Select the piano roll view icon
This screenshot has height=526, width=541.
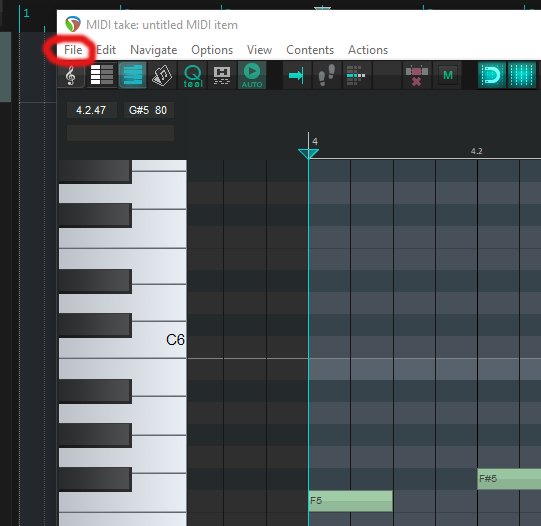pos(132,75)
